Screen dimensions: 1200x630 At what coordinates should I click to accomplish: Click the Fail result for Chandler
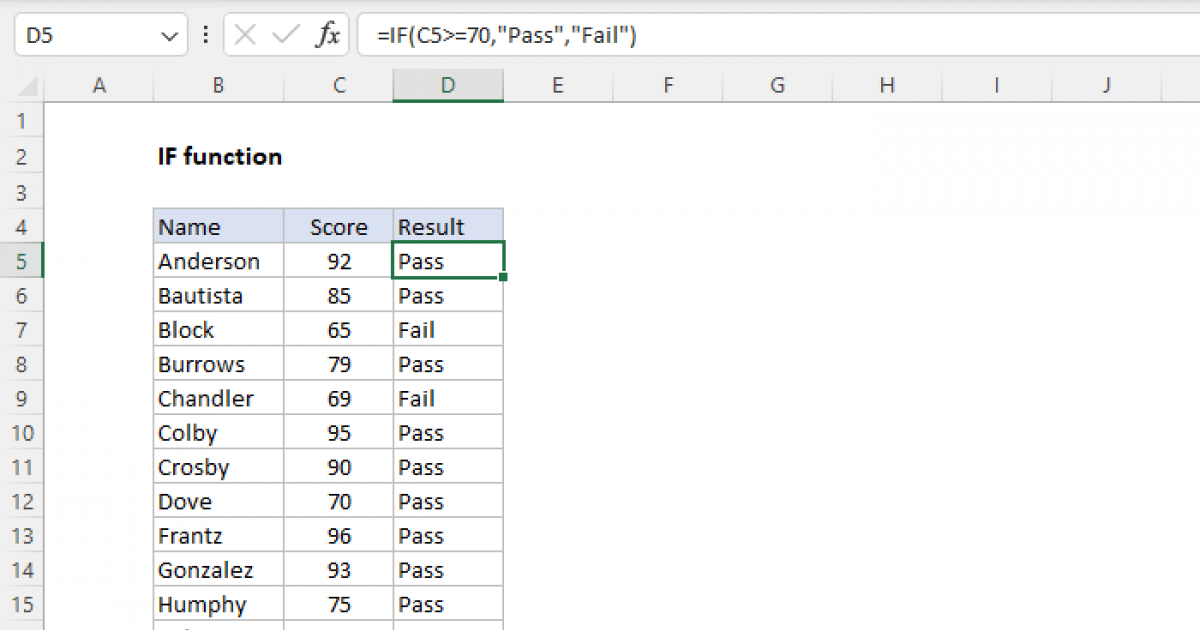[447, 397]
